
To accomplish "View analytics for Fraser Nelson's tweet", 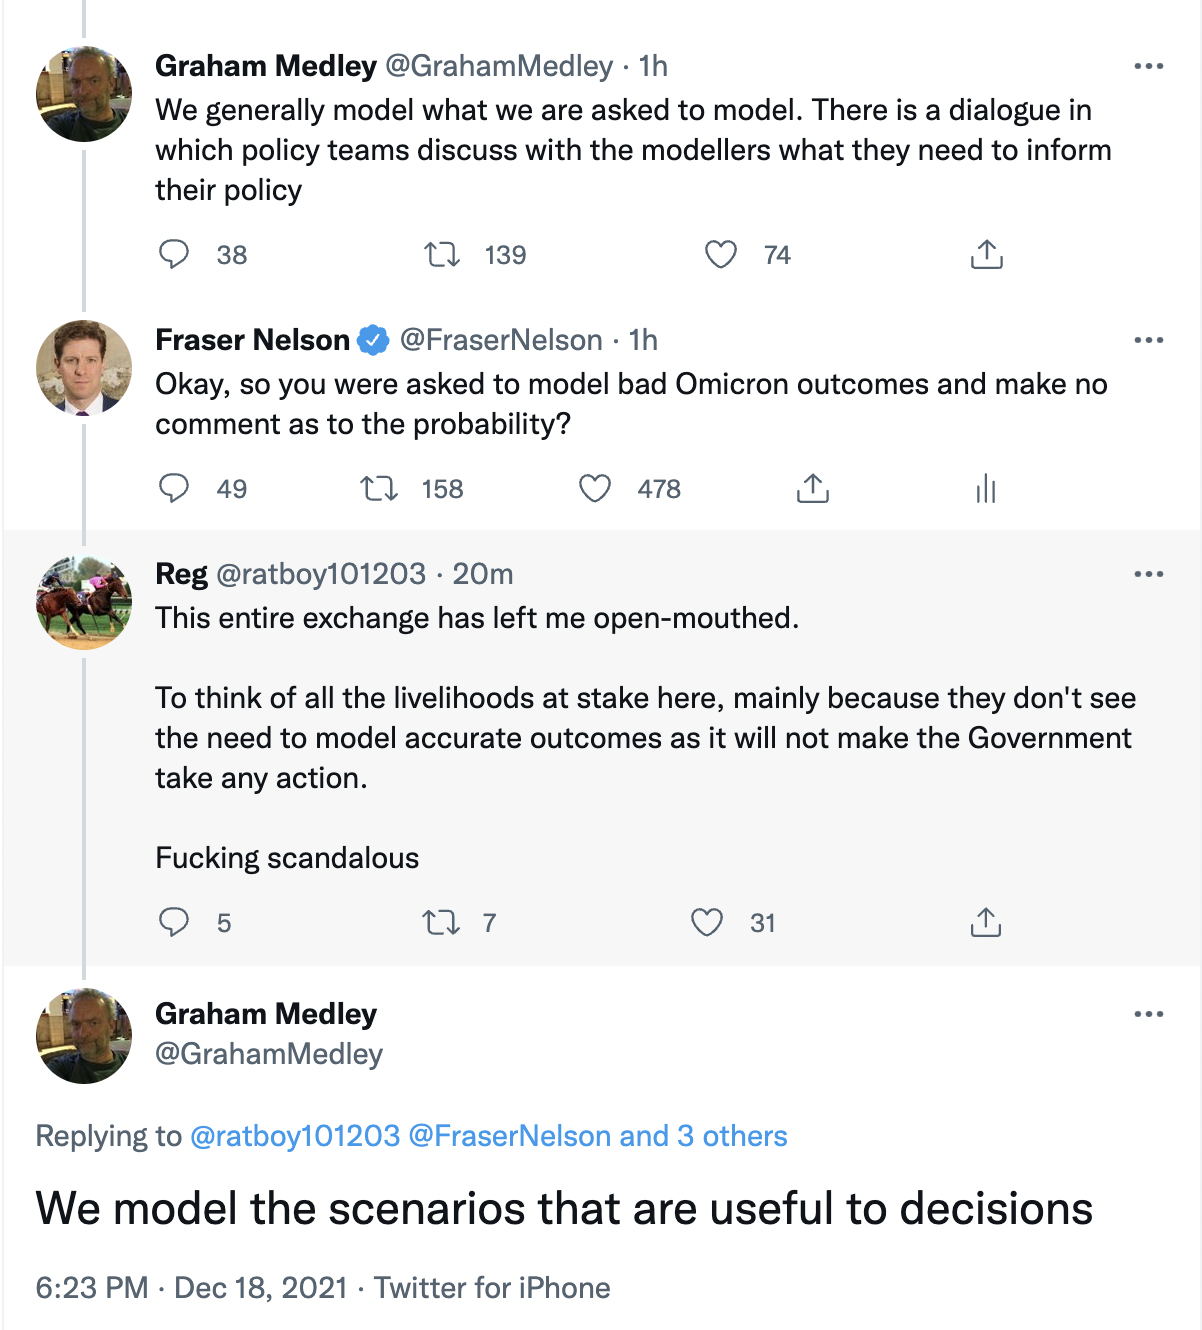I will point(986,488).
